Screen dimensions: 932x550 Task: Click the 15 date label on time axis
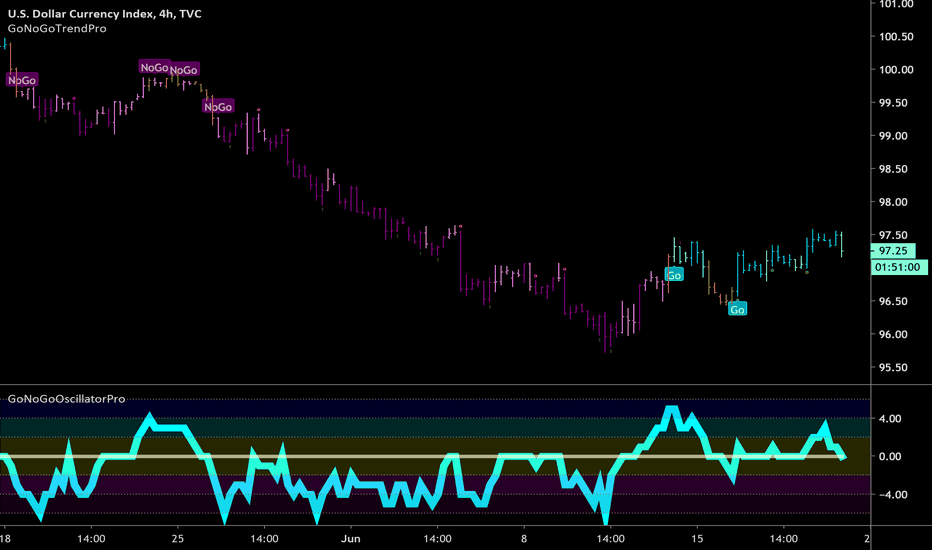coord(697,539)
